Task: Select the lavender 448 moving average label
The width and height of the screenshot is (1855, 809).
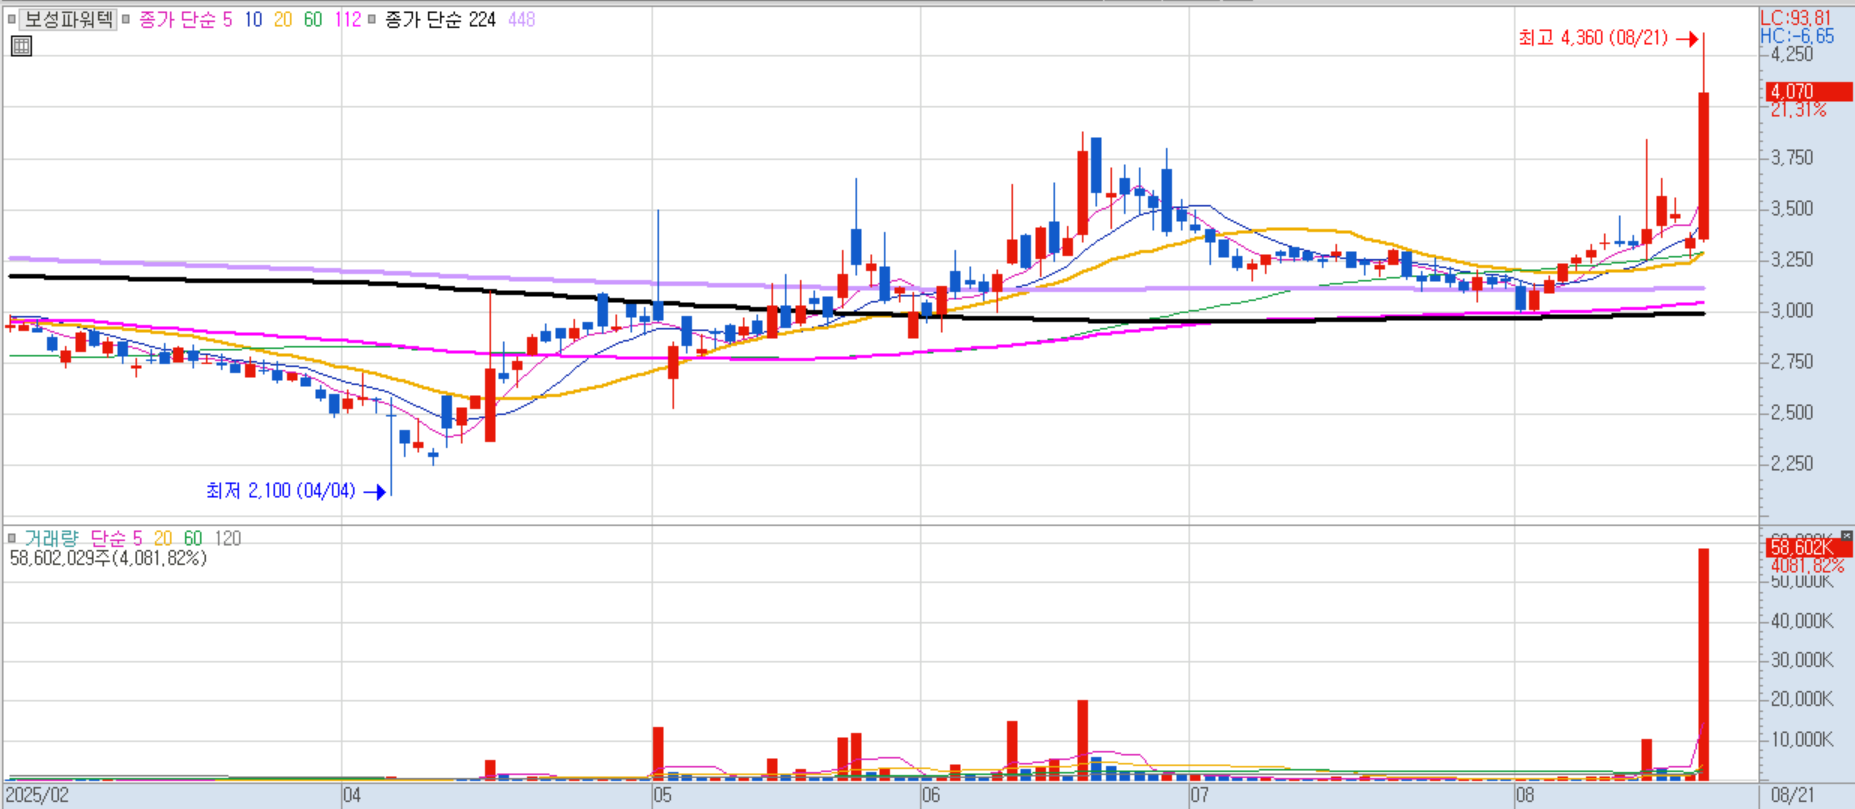Action: click(521, 19)
